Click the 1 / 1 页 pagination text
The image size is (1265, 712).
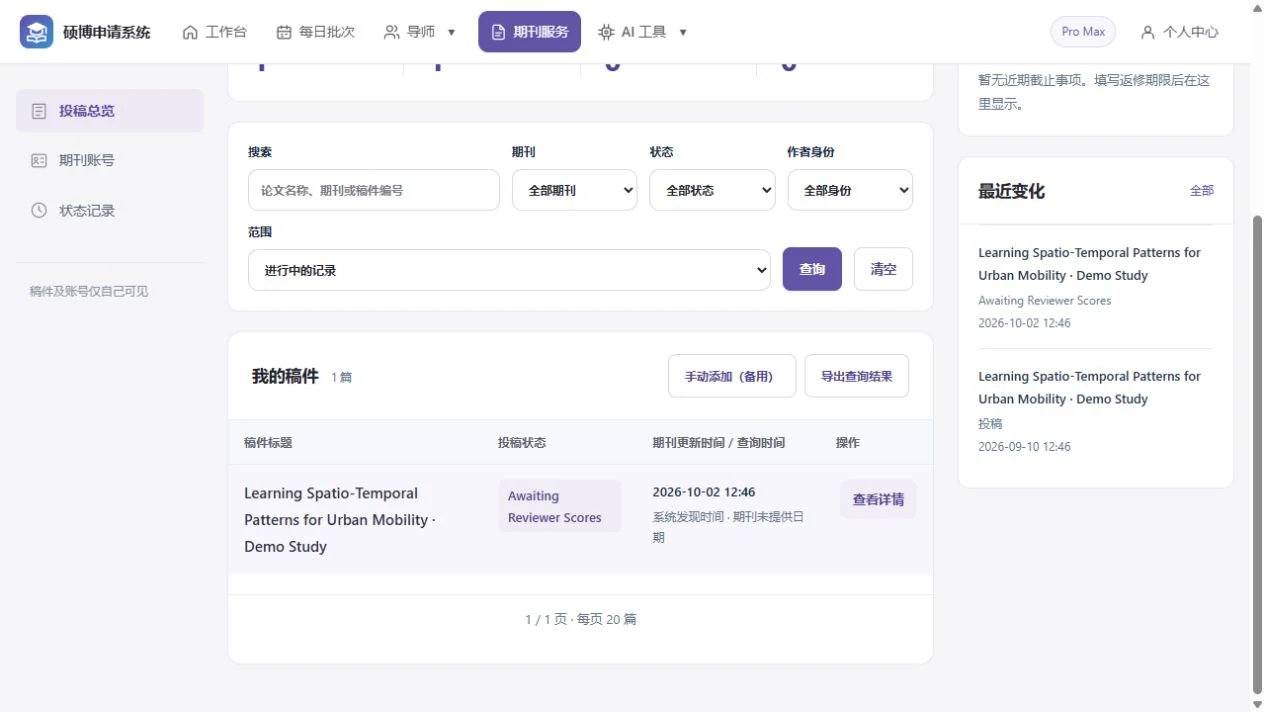(581, 619)
